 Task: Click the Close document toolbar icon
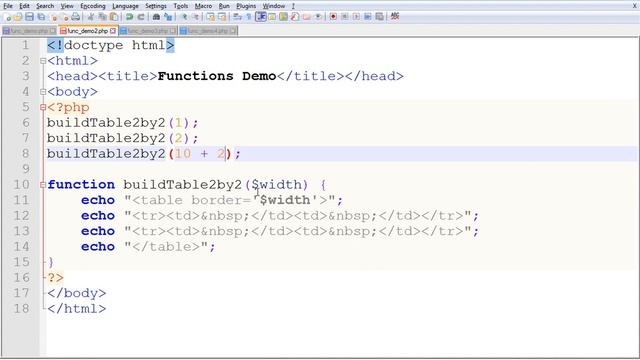click(x=53, y=17)
